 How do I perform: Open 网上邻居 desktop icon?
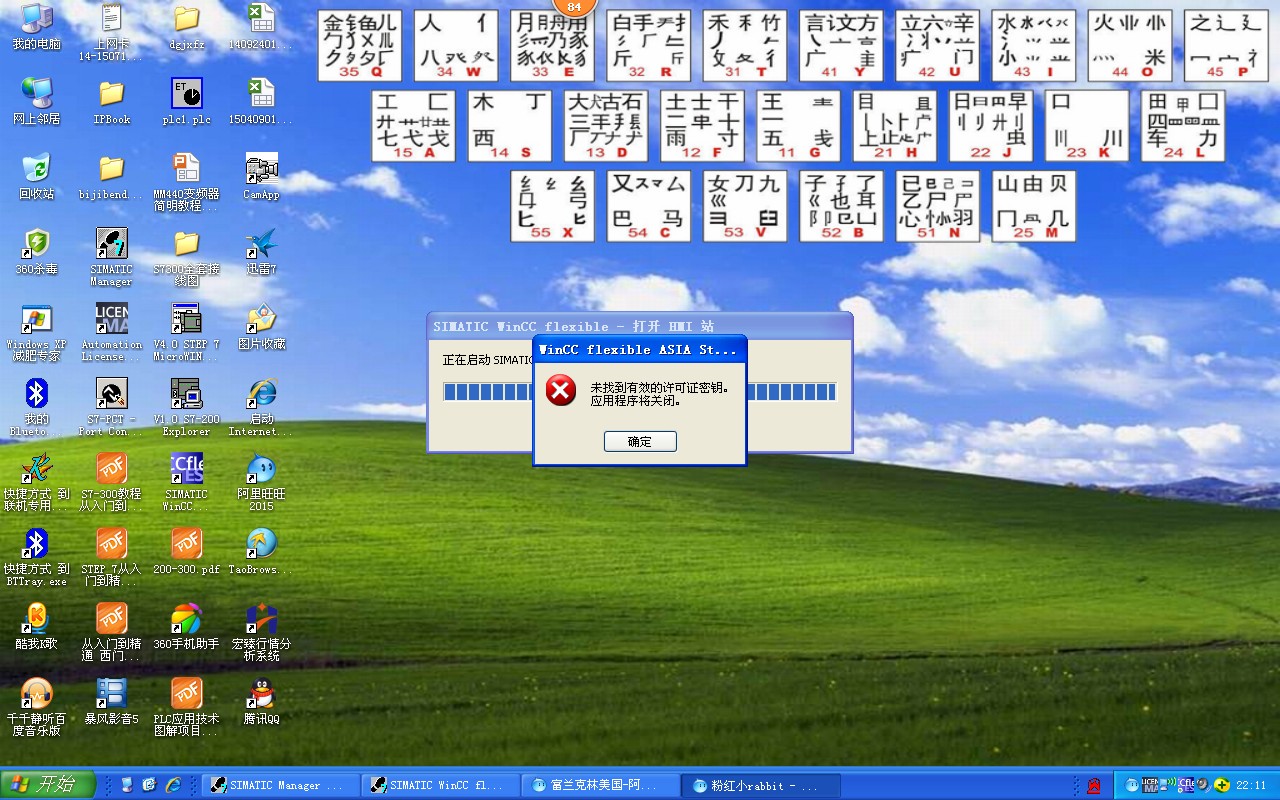pos(37,102)
